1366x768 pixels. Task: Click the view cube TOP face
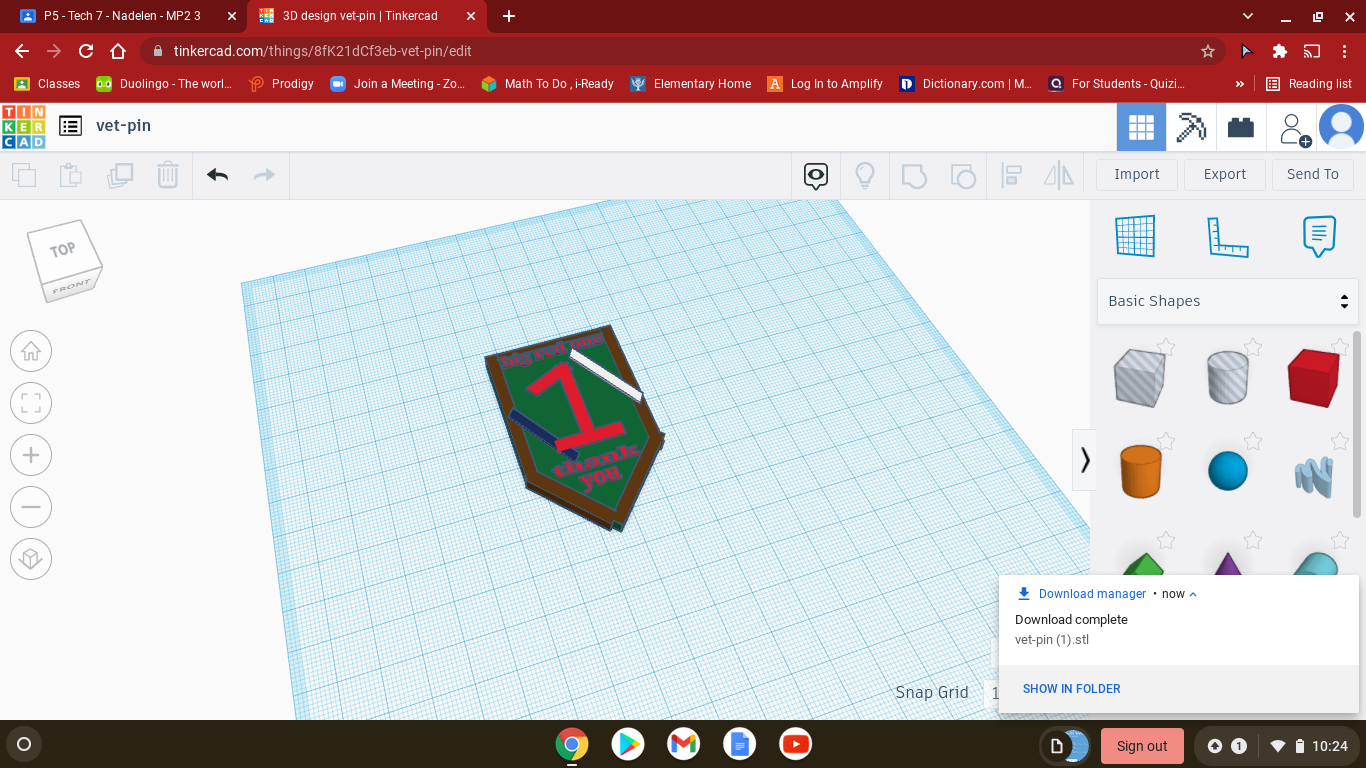click(62, 250)
